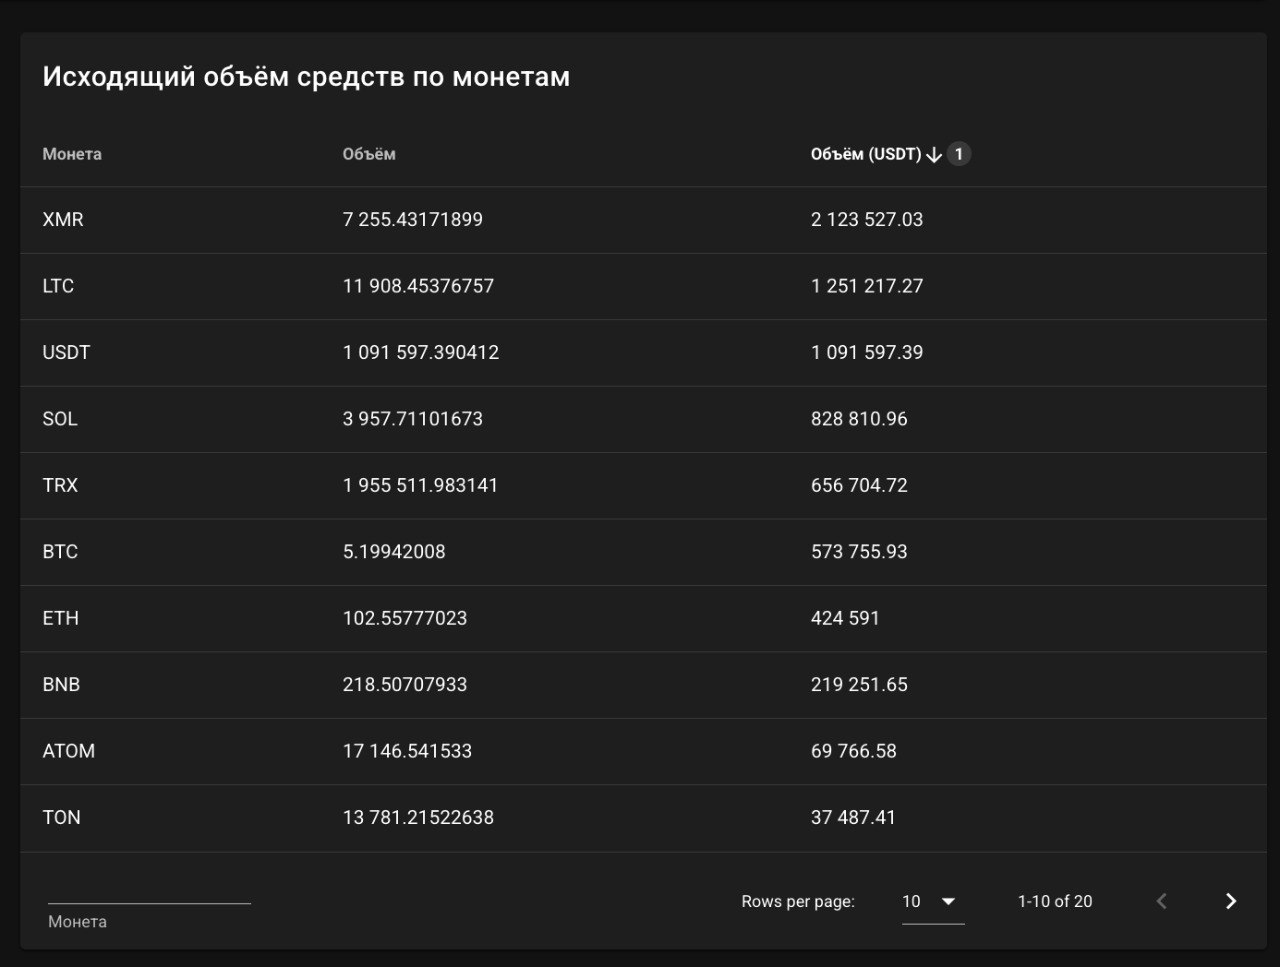Toggle descending sort arrow on Объём (USDT)
This screenshot has width=1280, height=967.
(934, 154)
